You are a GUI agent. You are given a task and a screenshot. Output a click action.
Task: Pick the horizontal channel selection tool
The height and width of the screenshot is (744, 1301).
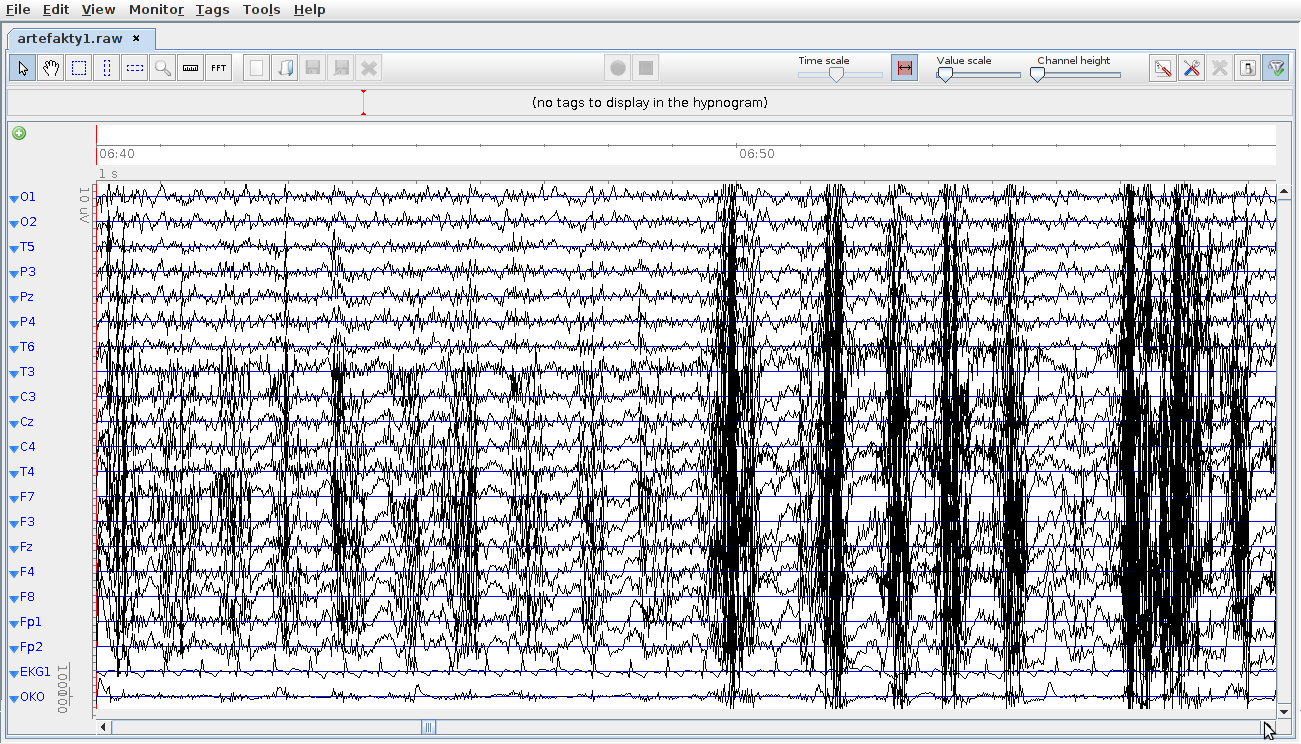click(x=135, y=68)
